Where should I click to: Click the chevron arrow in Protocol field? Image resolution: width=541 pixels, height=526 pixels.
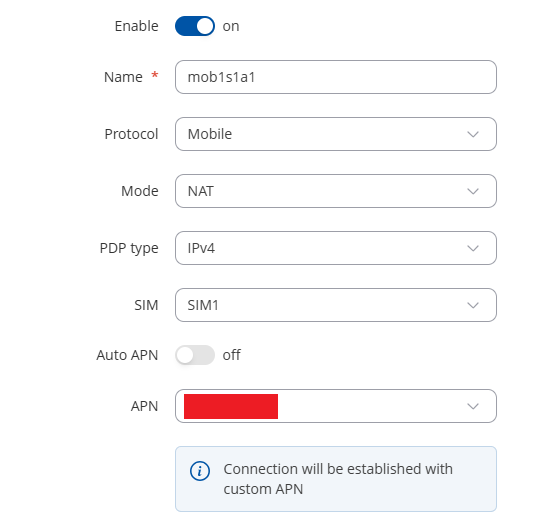(x=473, y=134)
